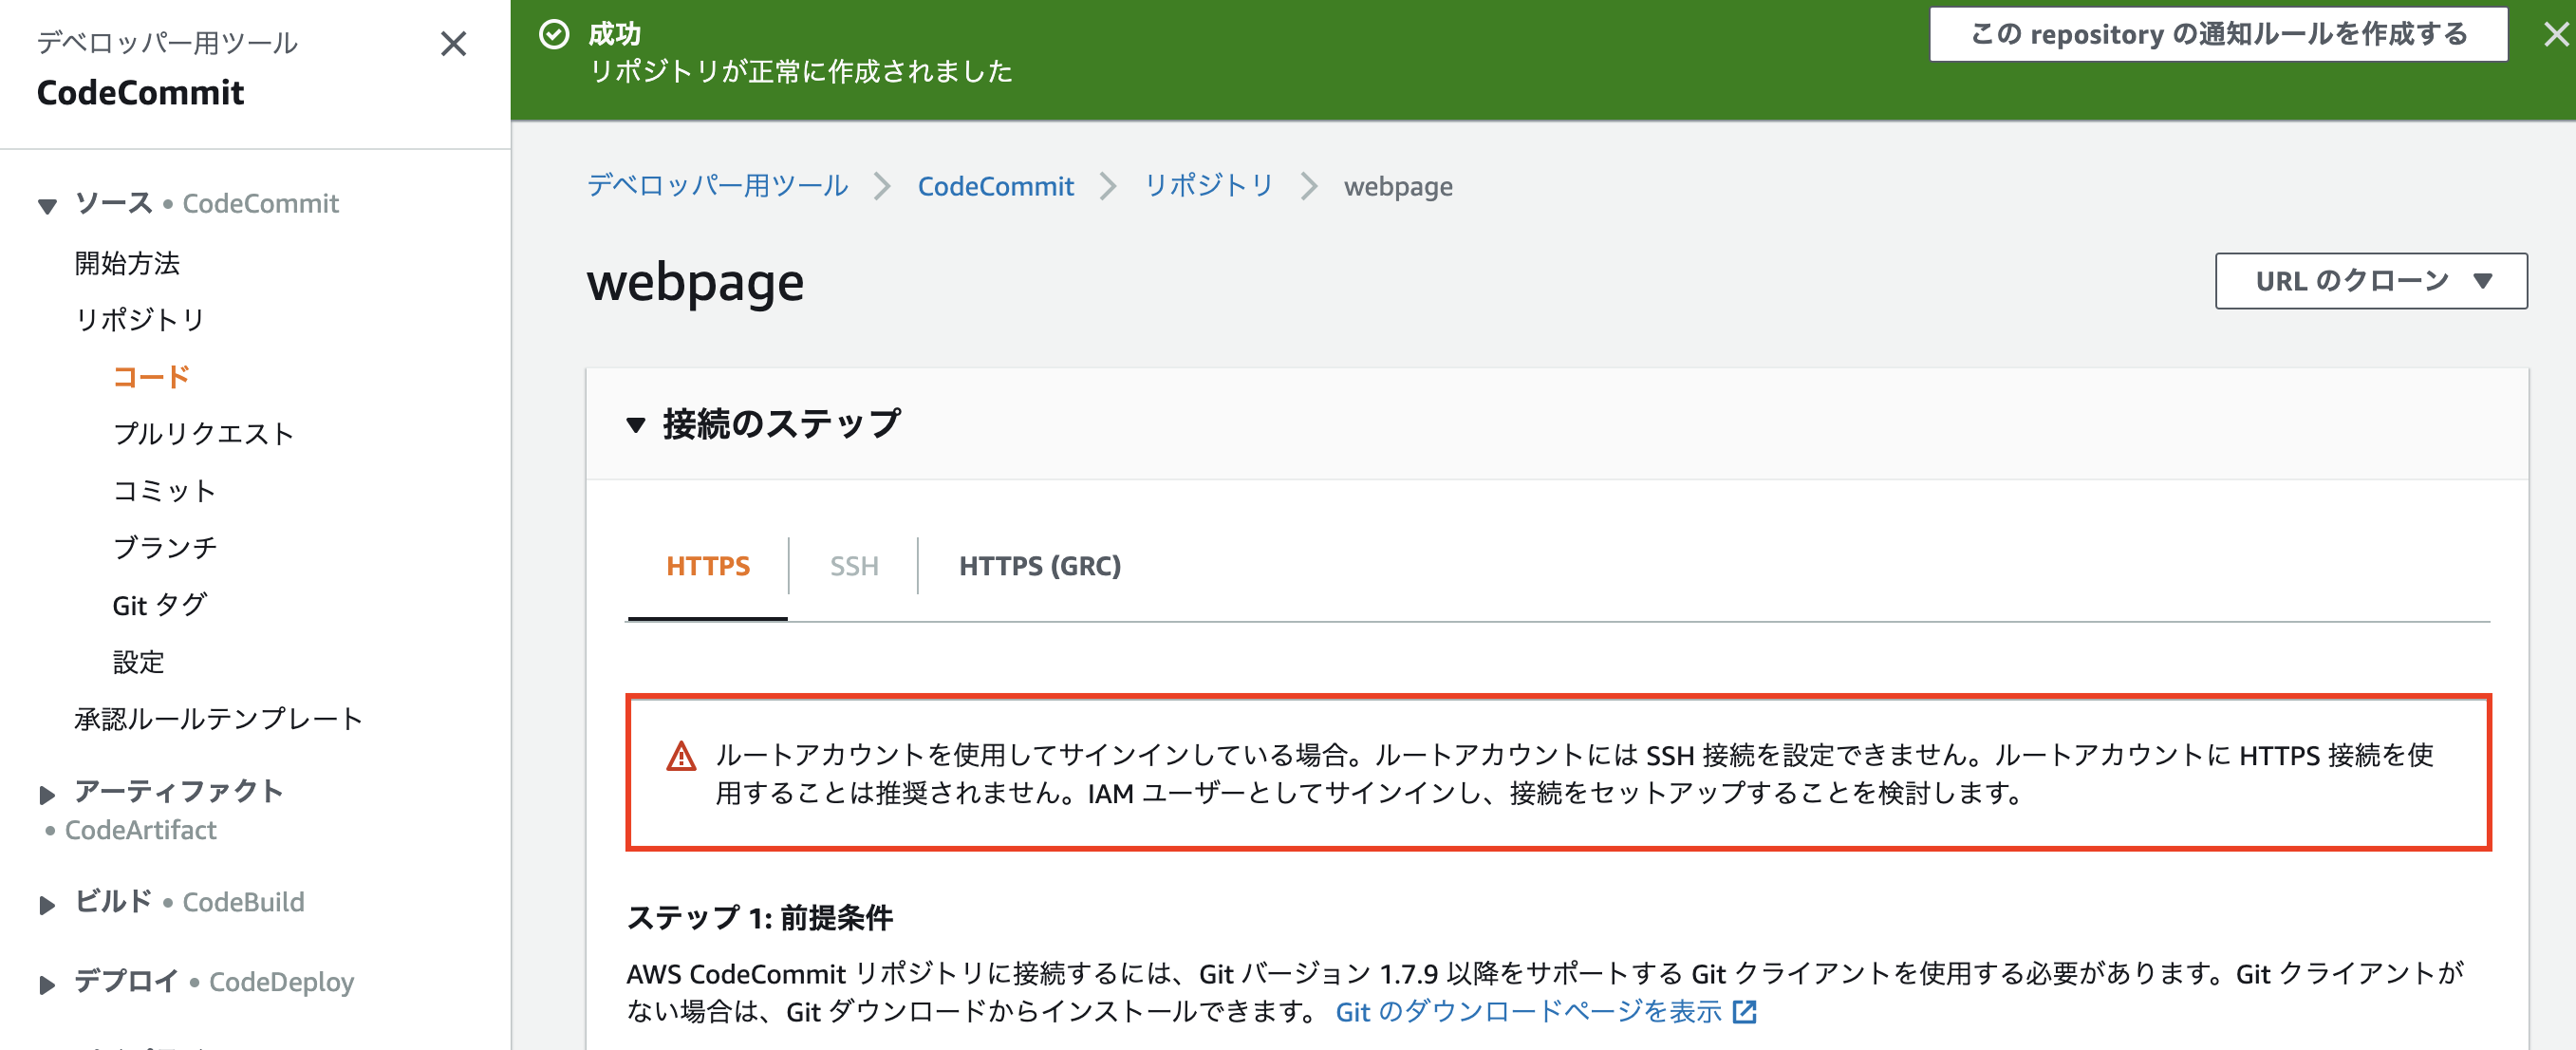The image size is (2576, 1050).
Task: Create notification rule for this repository
Action: click(2218, 34)
